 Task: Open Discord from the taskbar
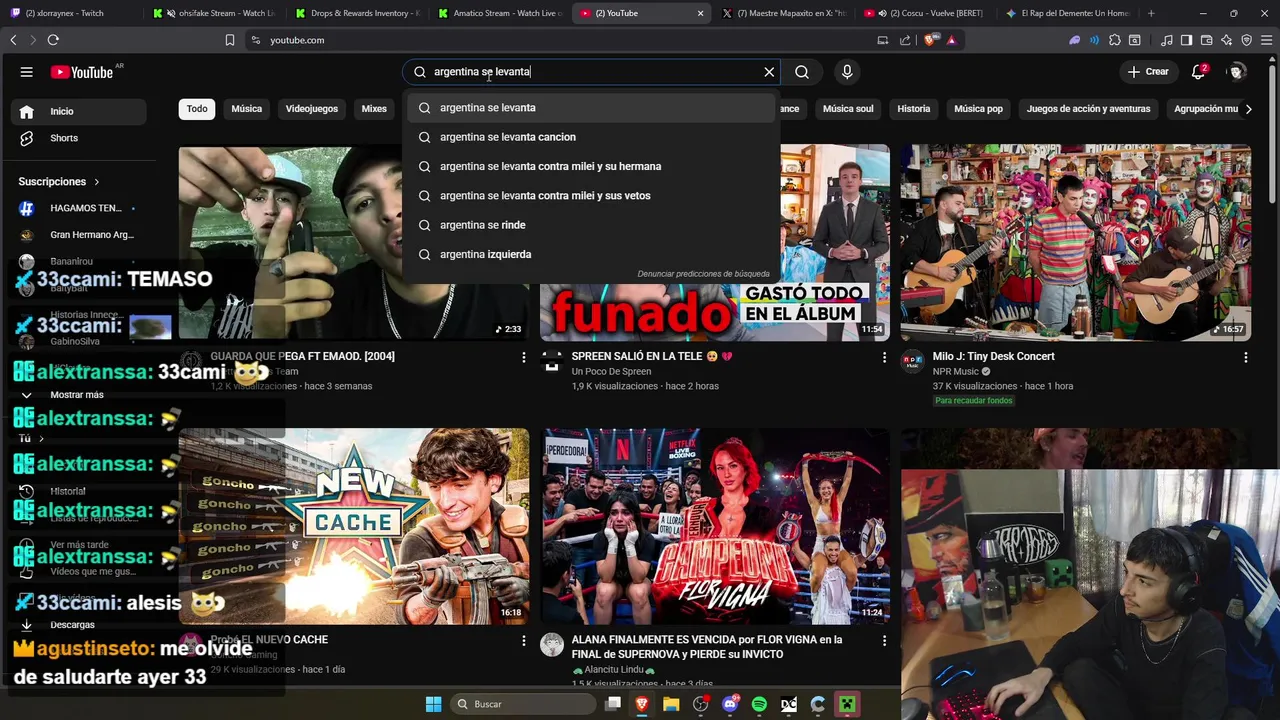730,704
